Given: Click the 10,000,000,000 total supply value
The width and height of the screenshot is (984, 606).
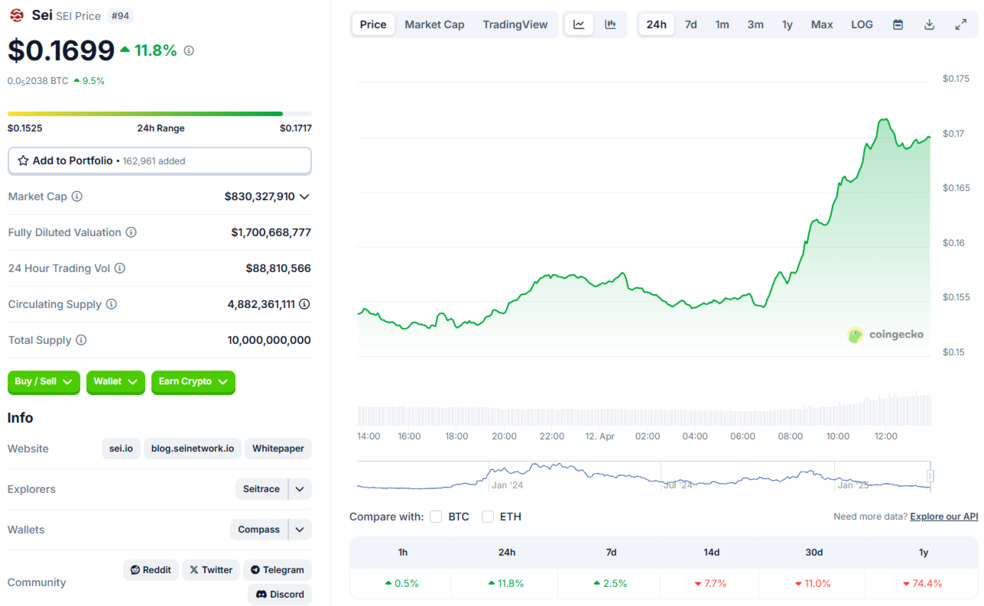Looking at the screenshot, I should [269, 339].
